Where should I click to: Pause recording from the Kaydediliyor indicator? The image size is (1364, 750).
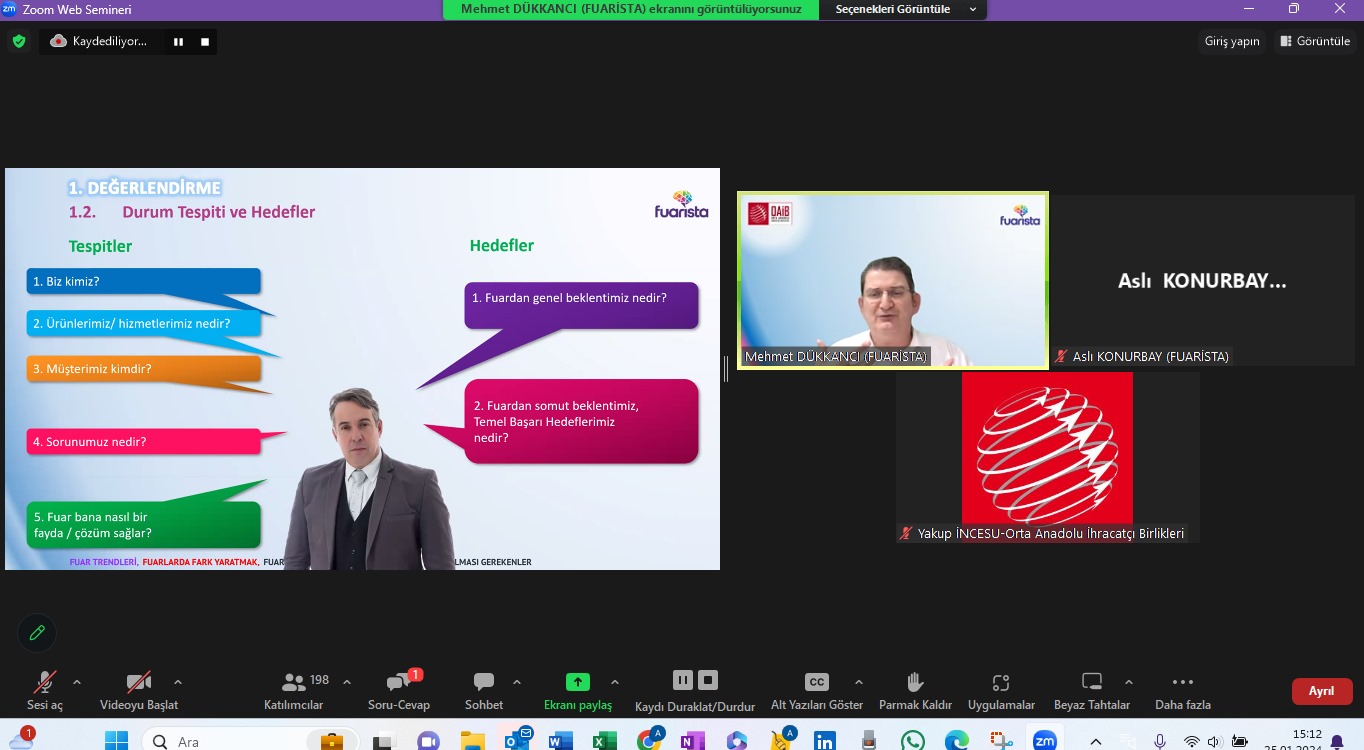tap(178, 41)
